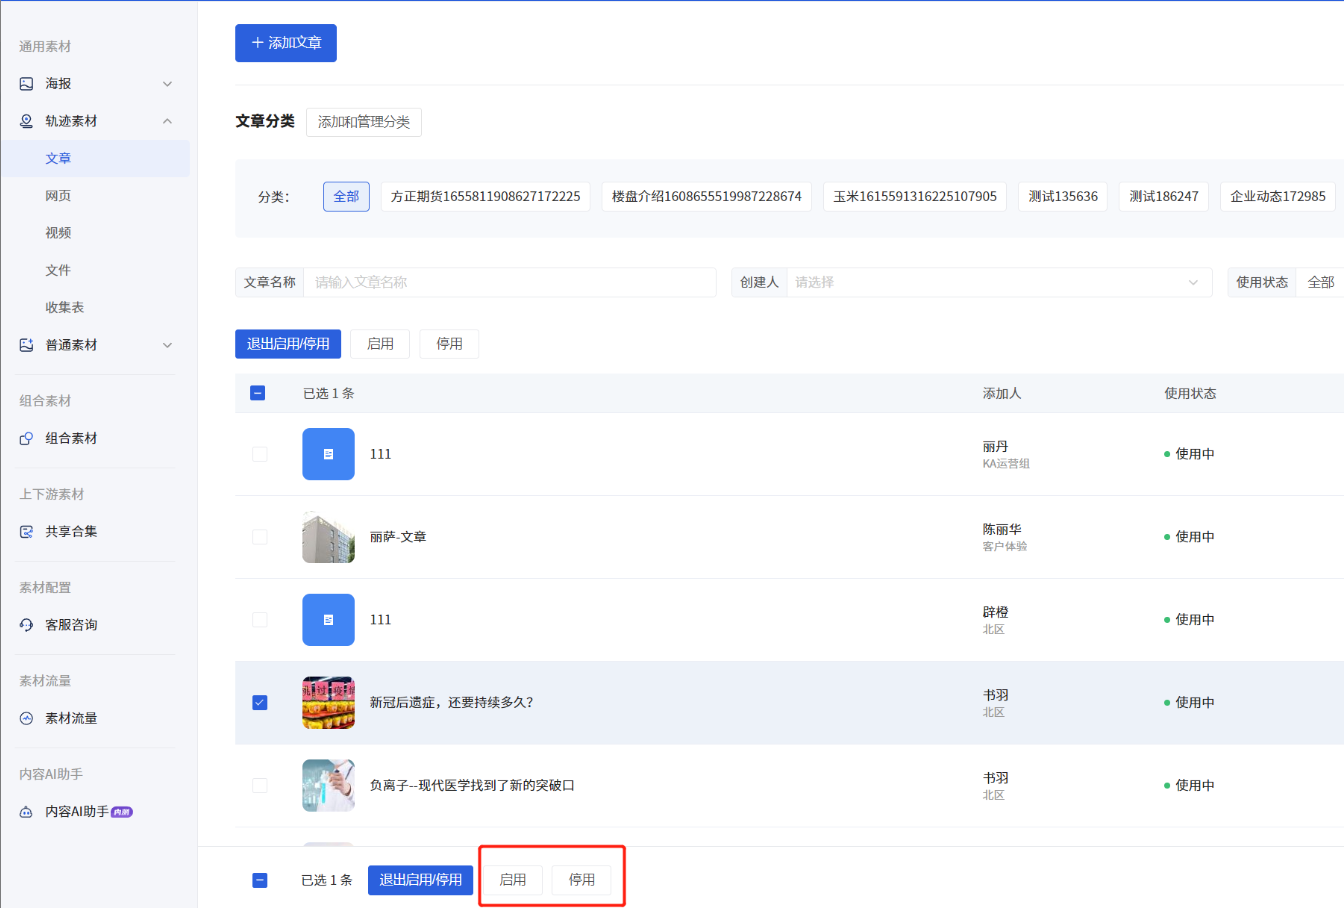This screenshot has height=908, width=1344.
Task: Check the box for 丽萨-文章 row
Action: 260,537
